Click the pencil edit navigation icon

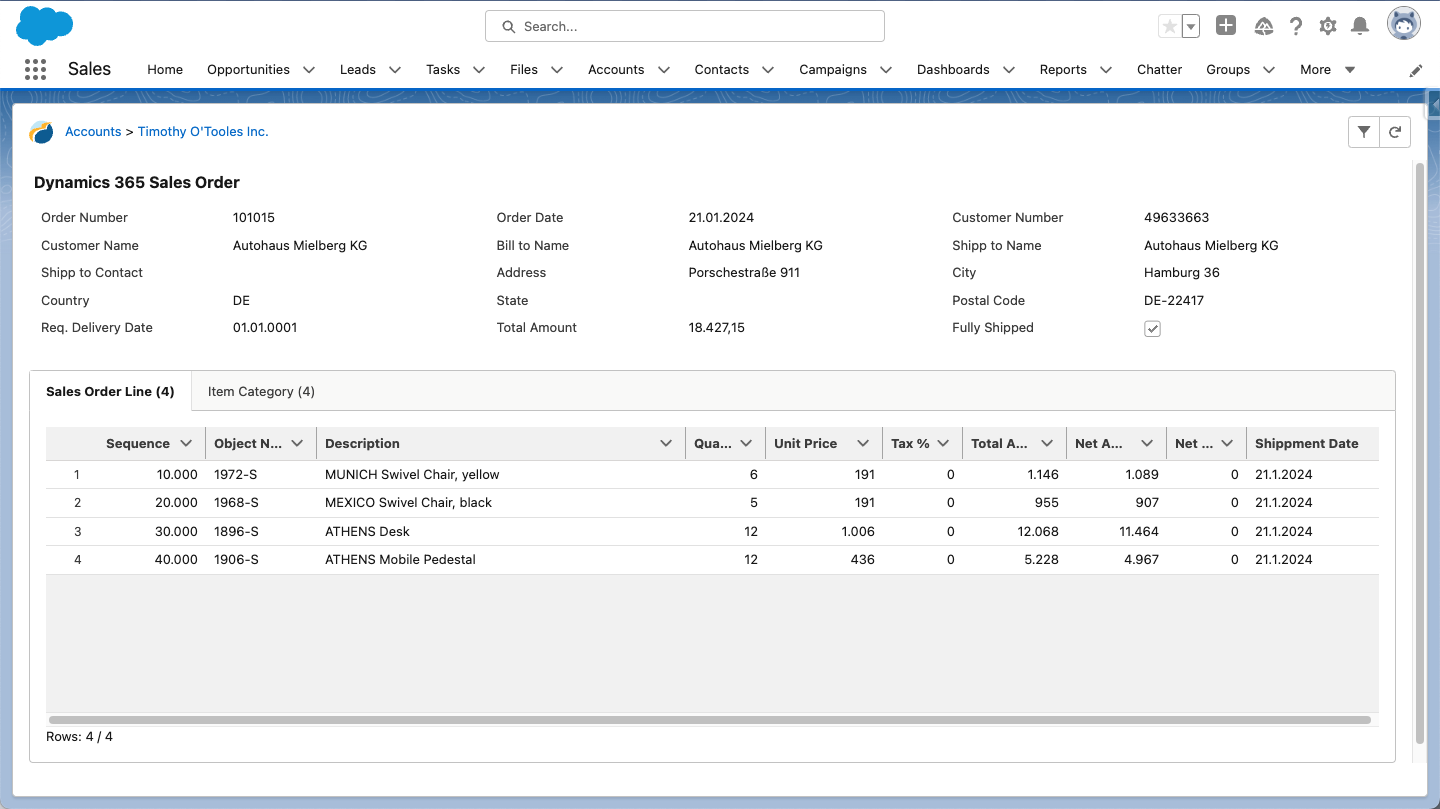pyautogui.click(x=1416, y=70)
